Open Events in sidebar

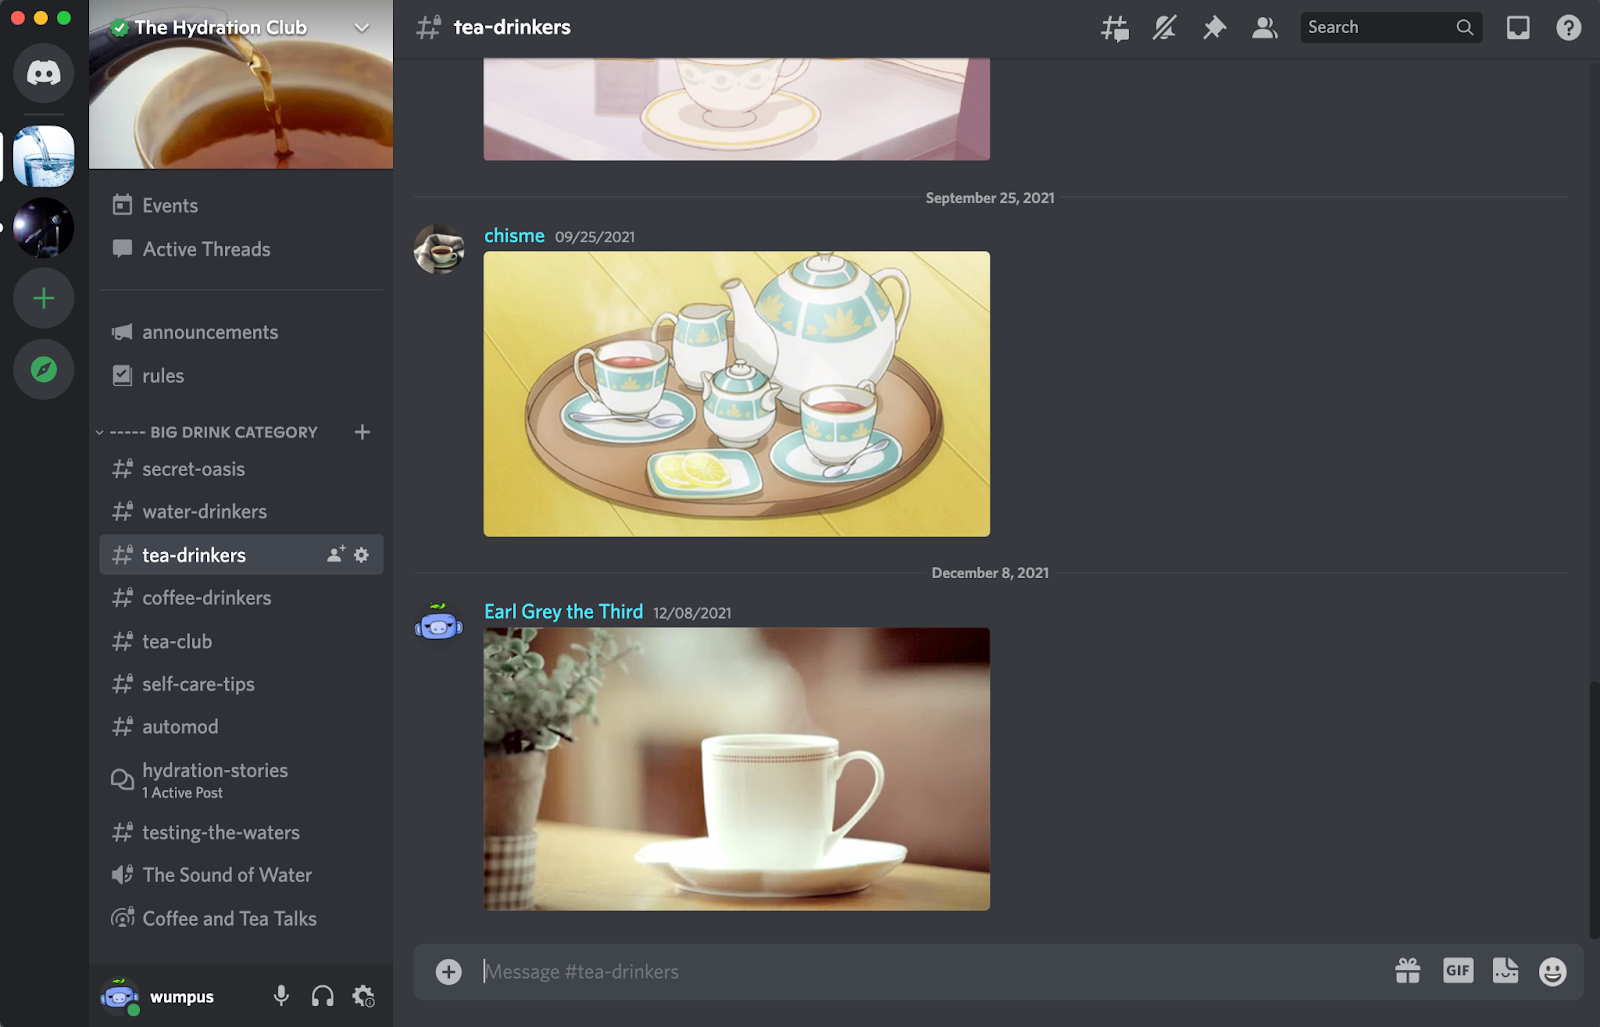pos(241,205)
